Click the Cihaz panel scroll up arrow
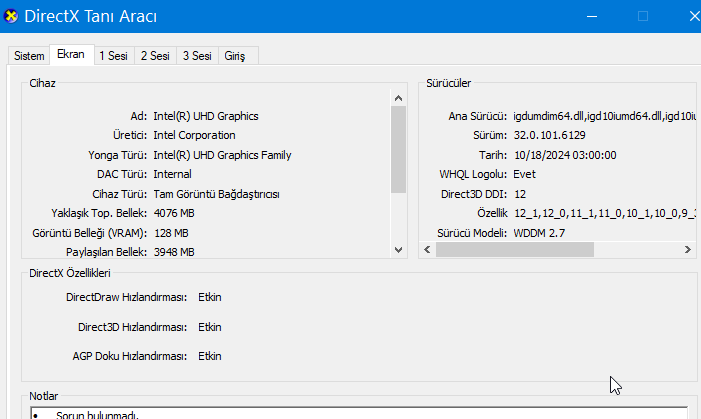 (398, 98)
